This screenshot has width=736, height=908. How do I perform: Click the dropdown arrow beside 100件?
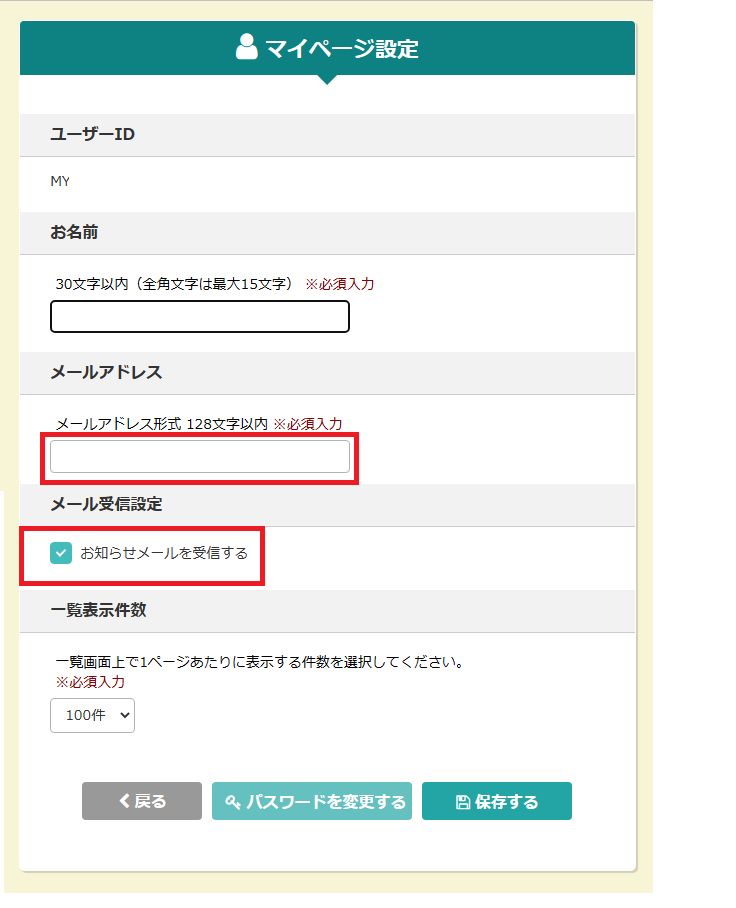click(x=125, y=716)
